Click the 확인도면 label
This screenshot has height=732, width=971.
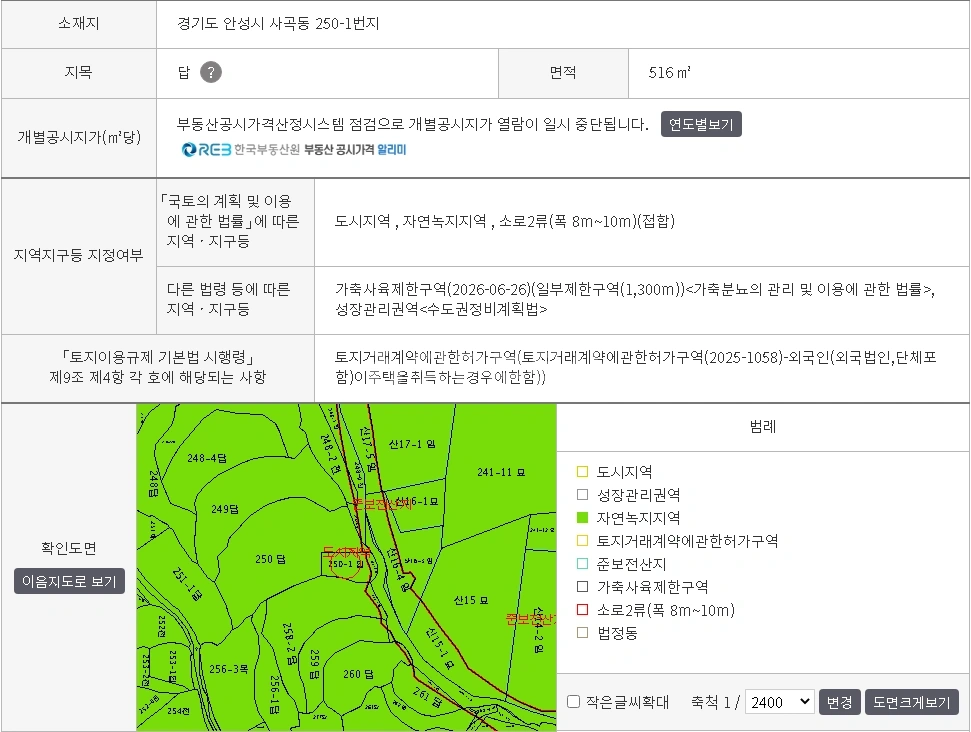pyautogui.click(x=69, y=548)
